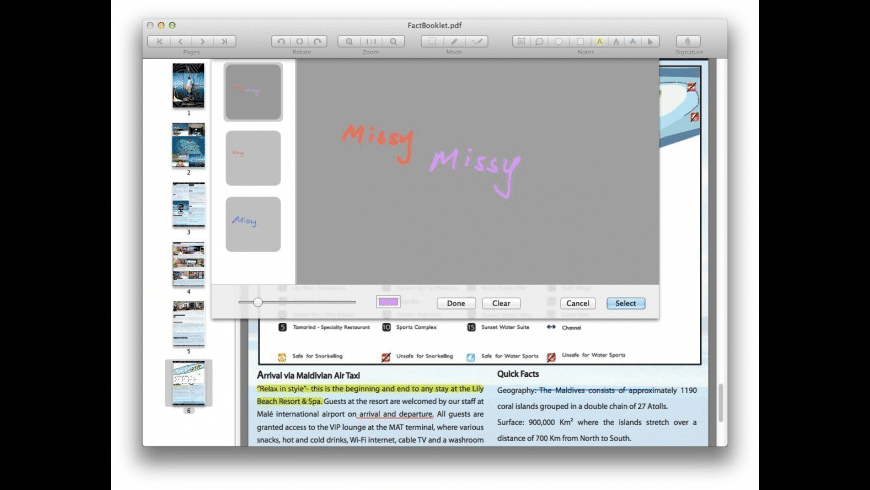Add a speech bubble note

coord(540,42)
